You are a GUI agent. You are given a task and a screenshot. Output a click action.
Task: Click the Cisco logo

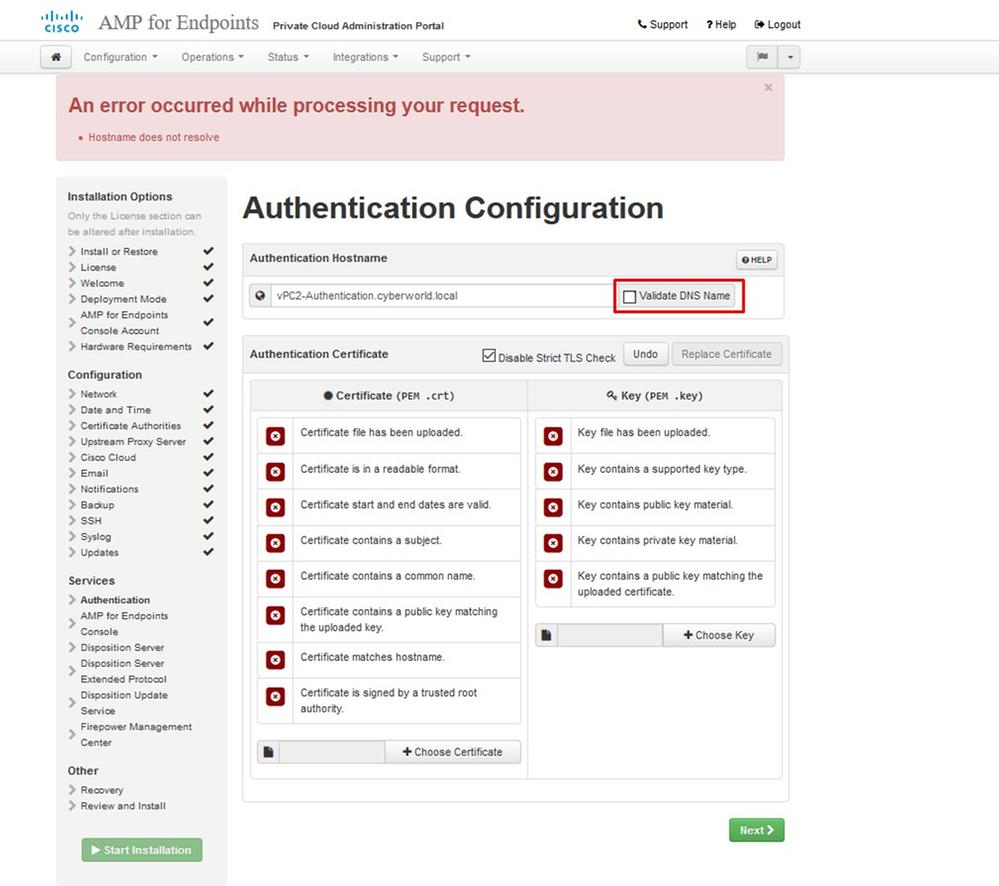pyautogui.click(x=61, y=21)
